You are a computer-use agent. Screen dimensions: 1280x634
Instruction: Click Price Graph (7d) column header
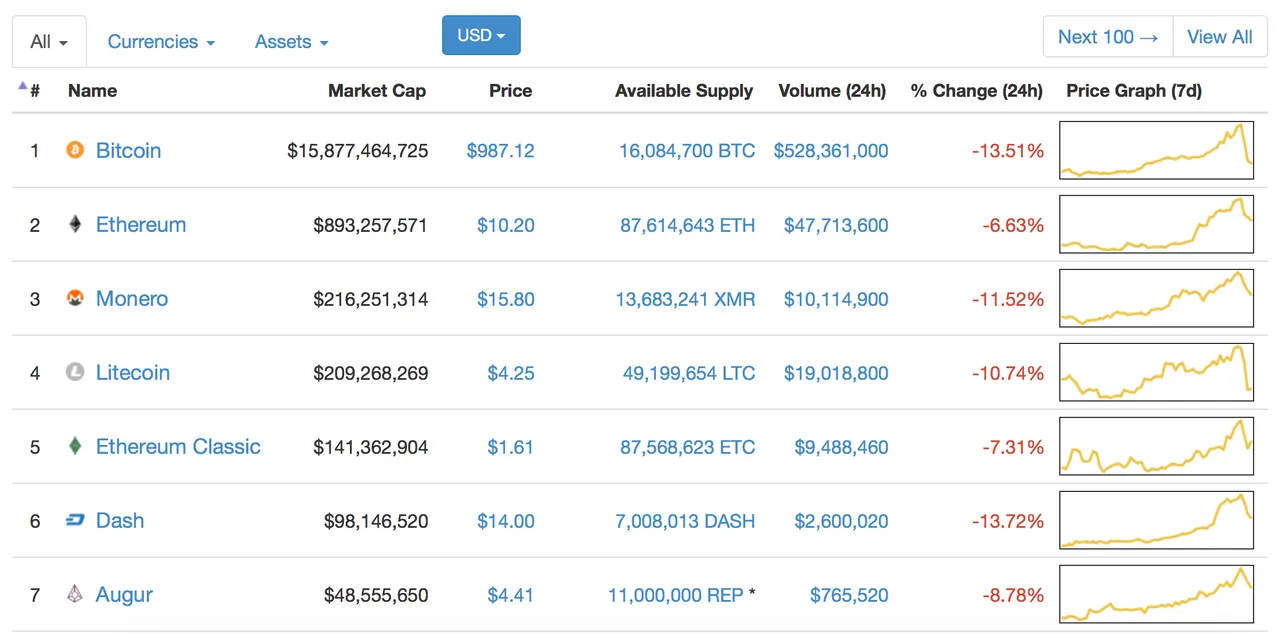click(1134, 91)
